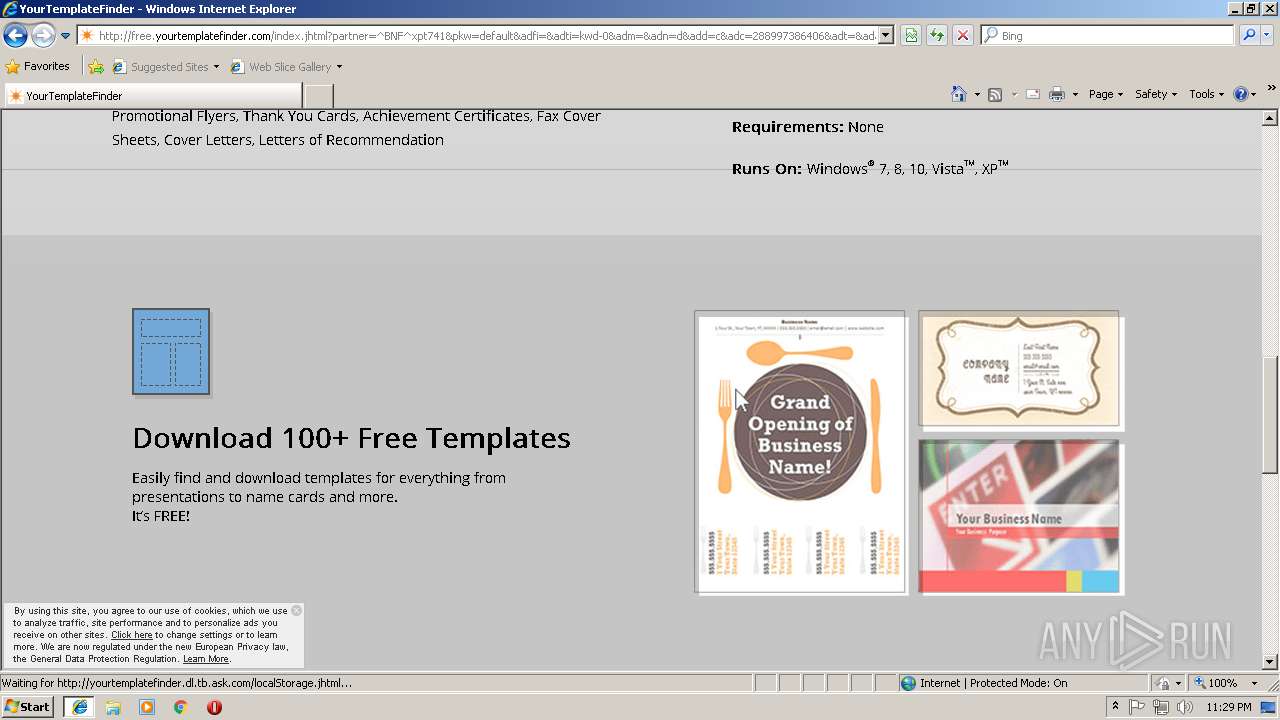Viewport: 1280px width, 720px height.
Task: Go back using the Back arrow button
Action: pyautogui.click(x=15, y=36)
